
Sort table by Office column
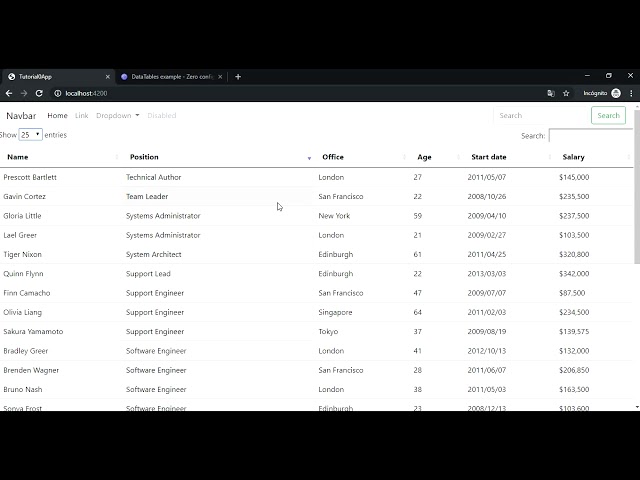[333, 157]
